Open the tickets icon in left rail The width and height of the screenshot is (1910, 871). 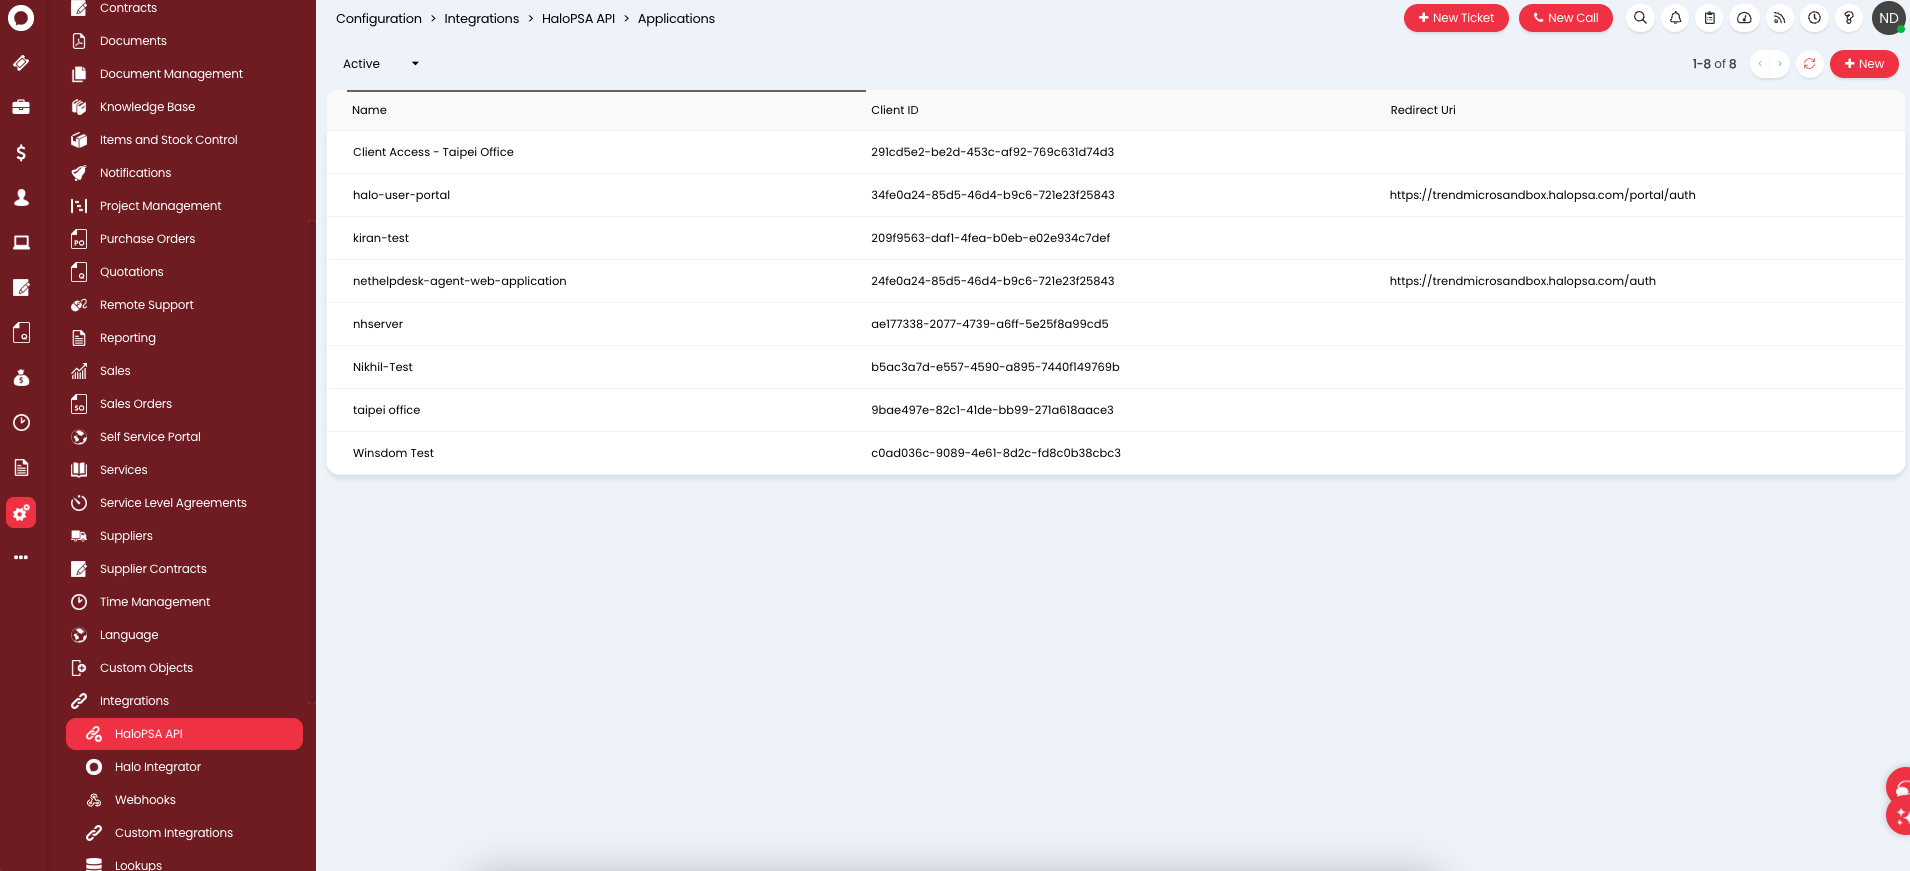click(x=21, y=63)
